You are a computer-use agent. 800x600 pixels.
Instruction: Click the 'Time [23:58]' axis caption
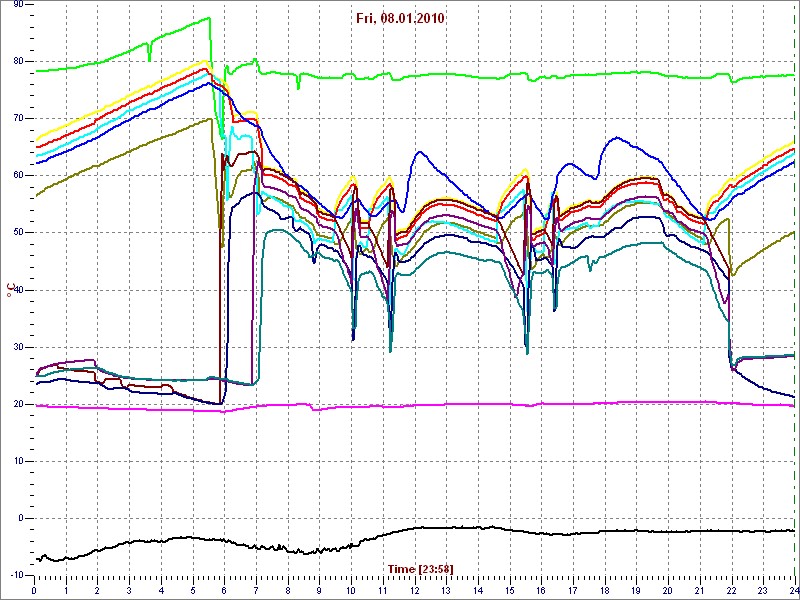click(420, 569)
